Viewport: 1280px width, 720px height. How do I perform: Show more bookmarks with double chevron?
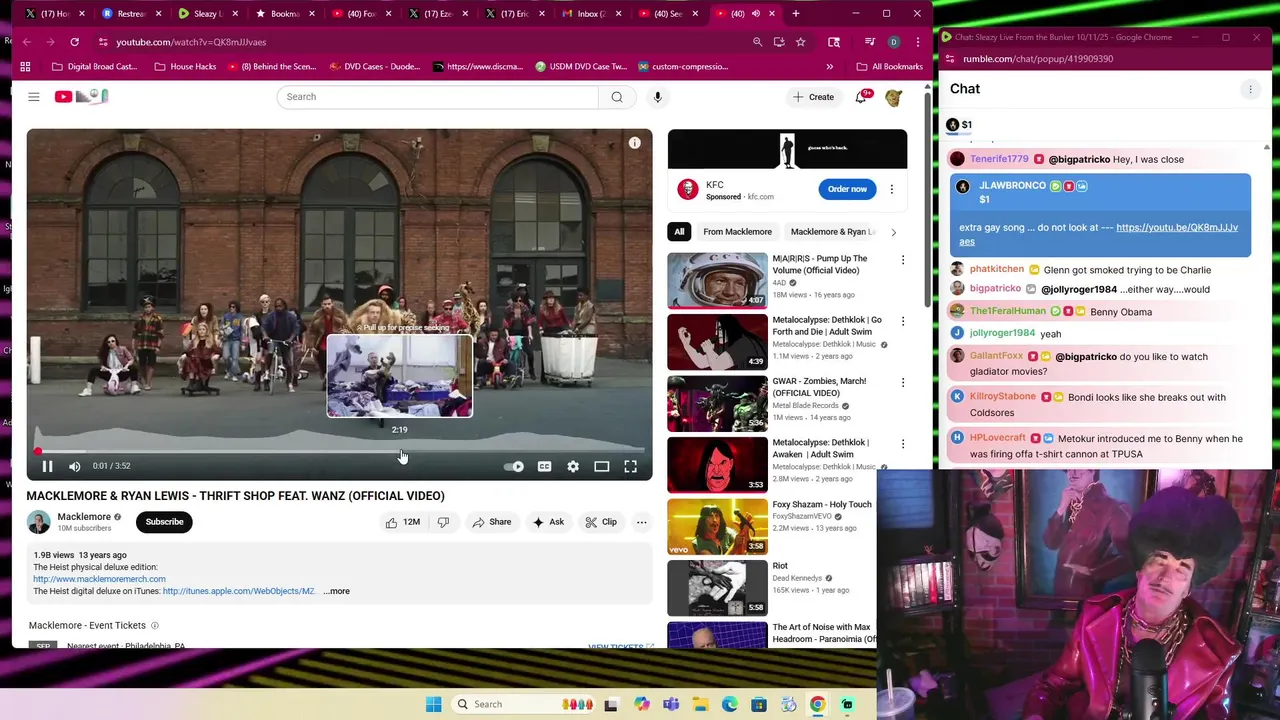pos(829,67)
